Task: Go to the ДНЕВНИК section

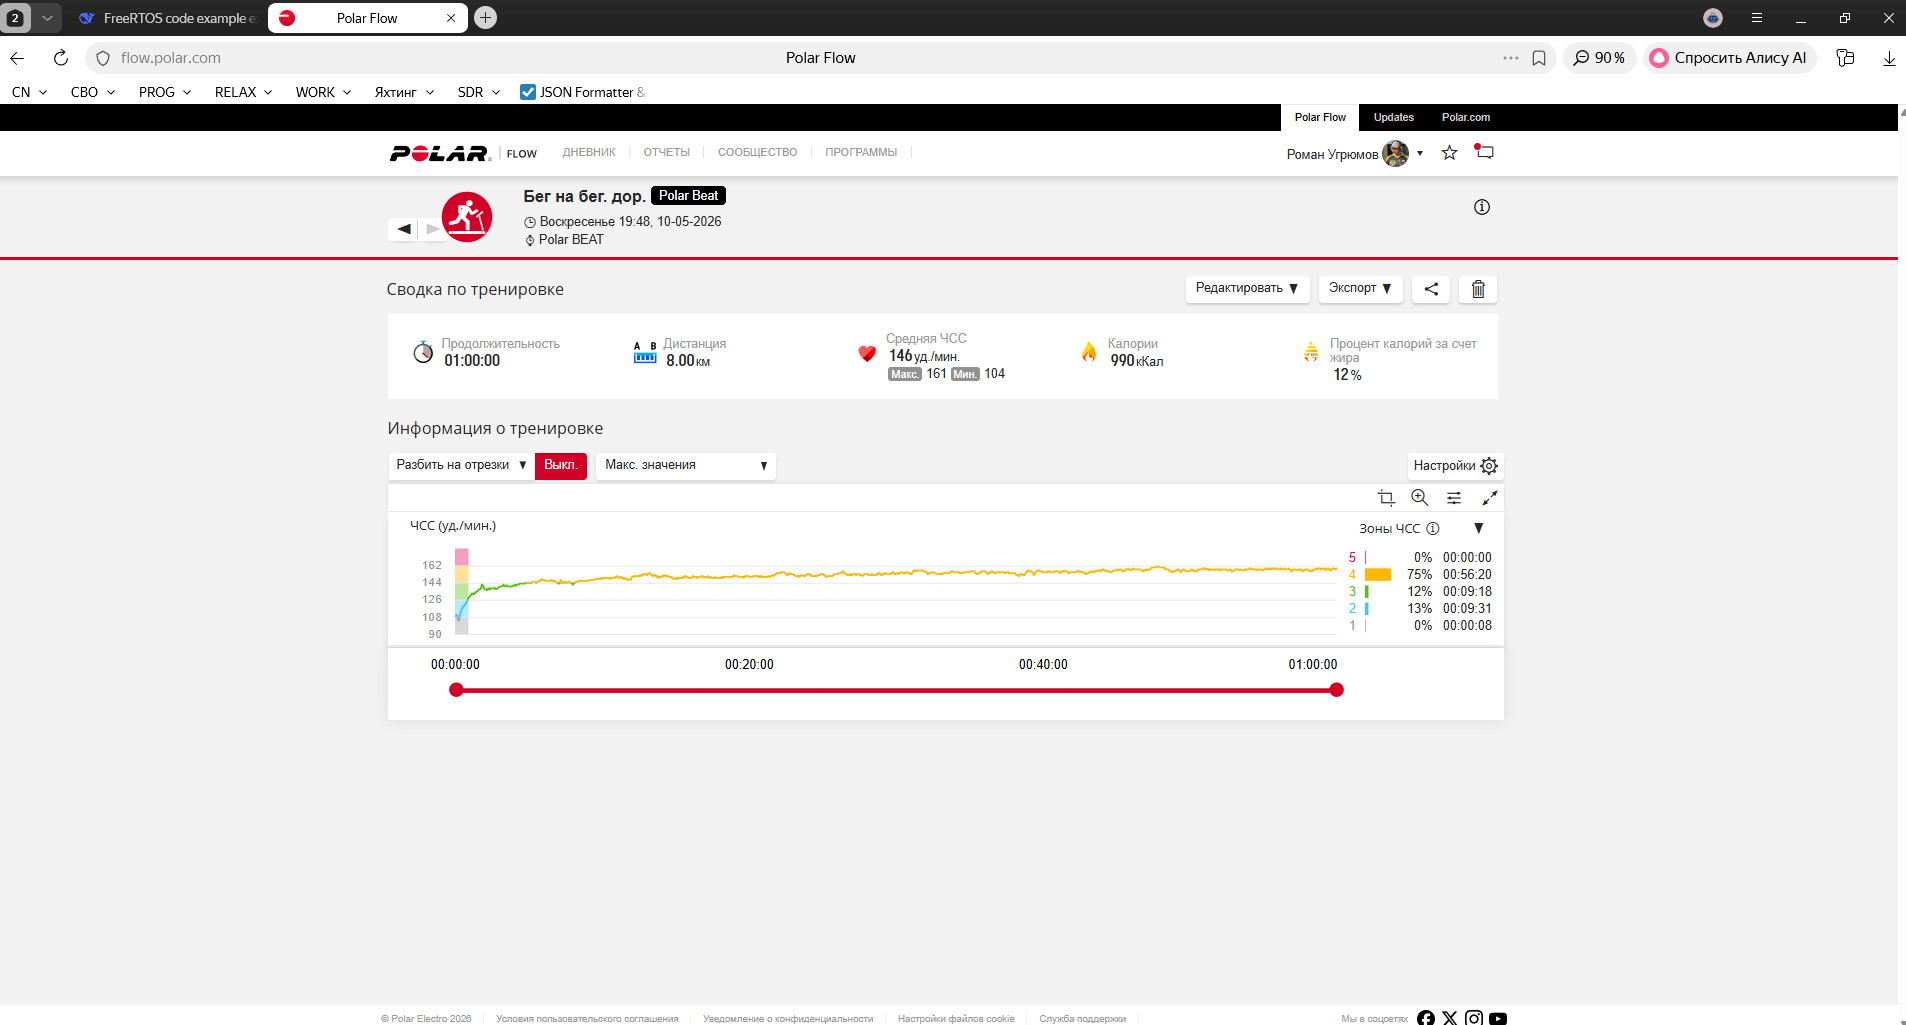Action: (x=589, y=152)
